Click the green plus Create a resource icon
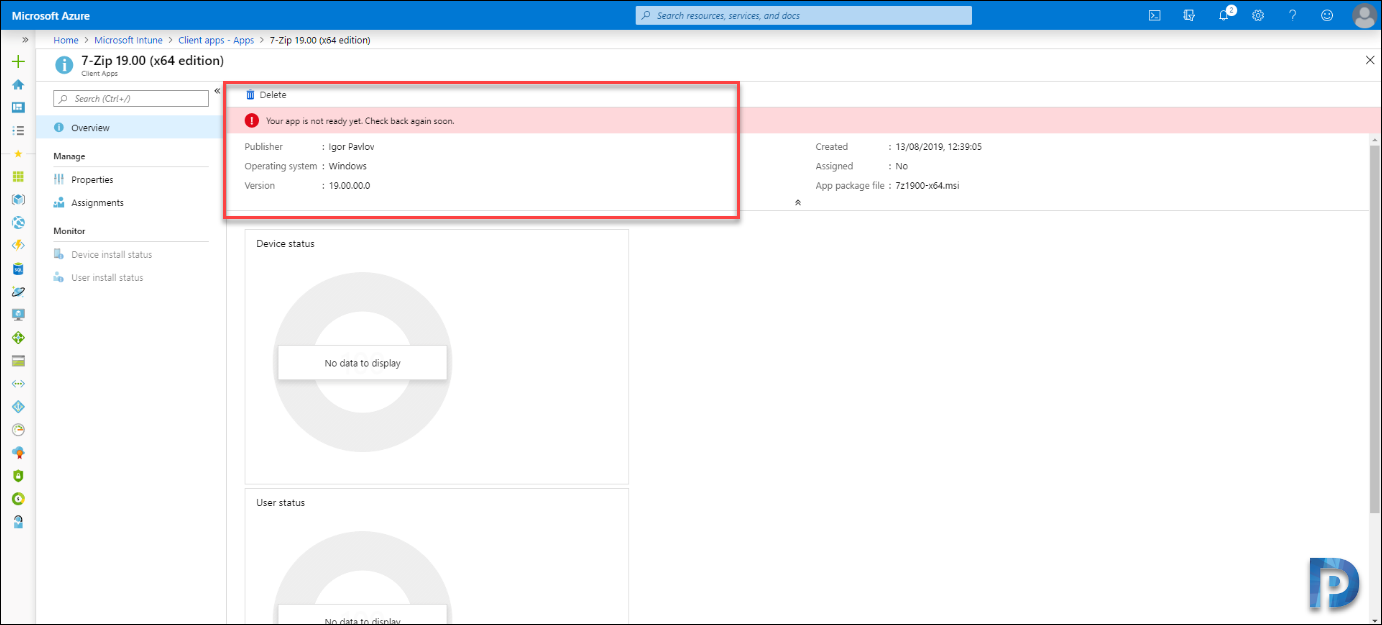The image size is (1382, 625). [x=18, y=62]
